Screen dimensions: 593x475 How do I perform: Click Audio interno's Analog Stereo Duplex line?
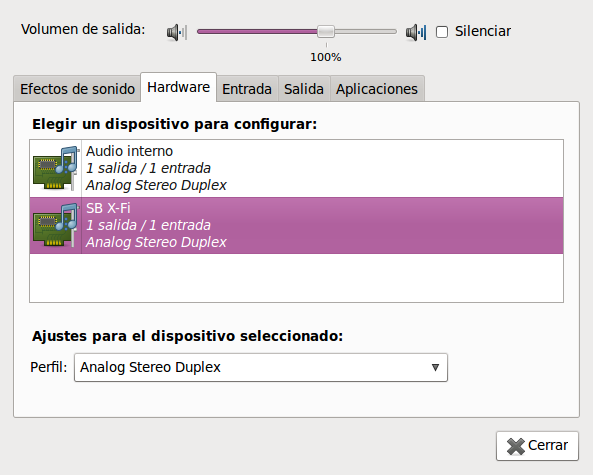pyautogui.click(x=156, y=185)
